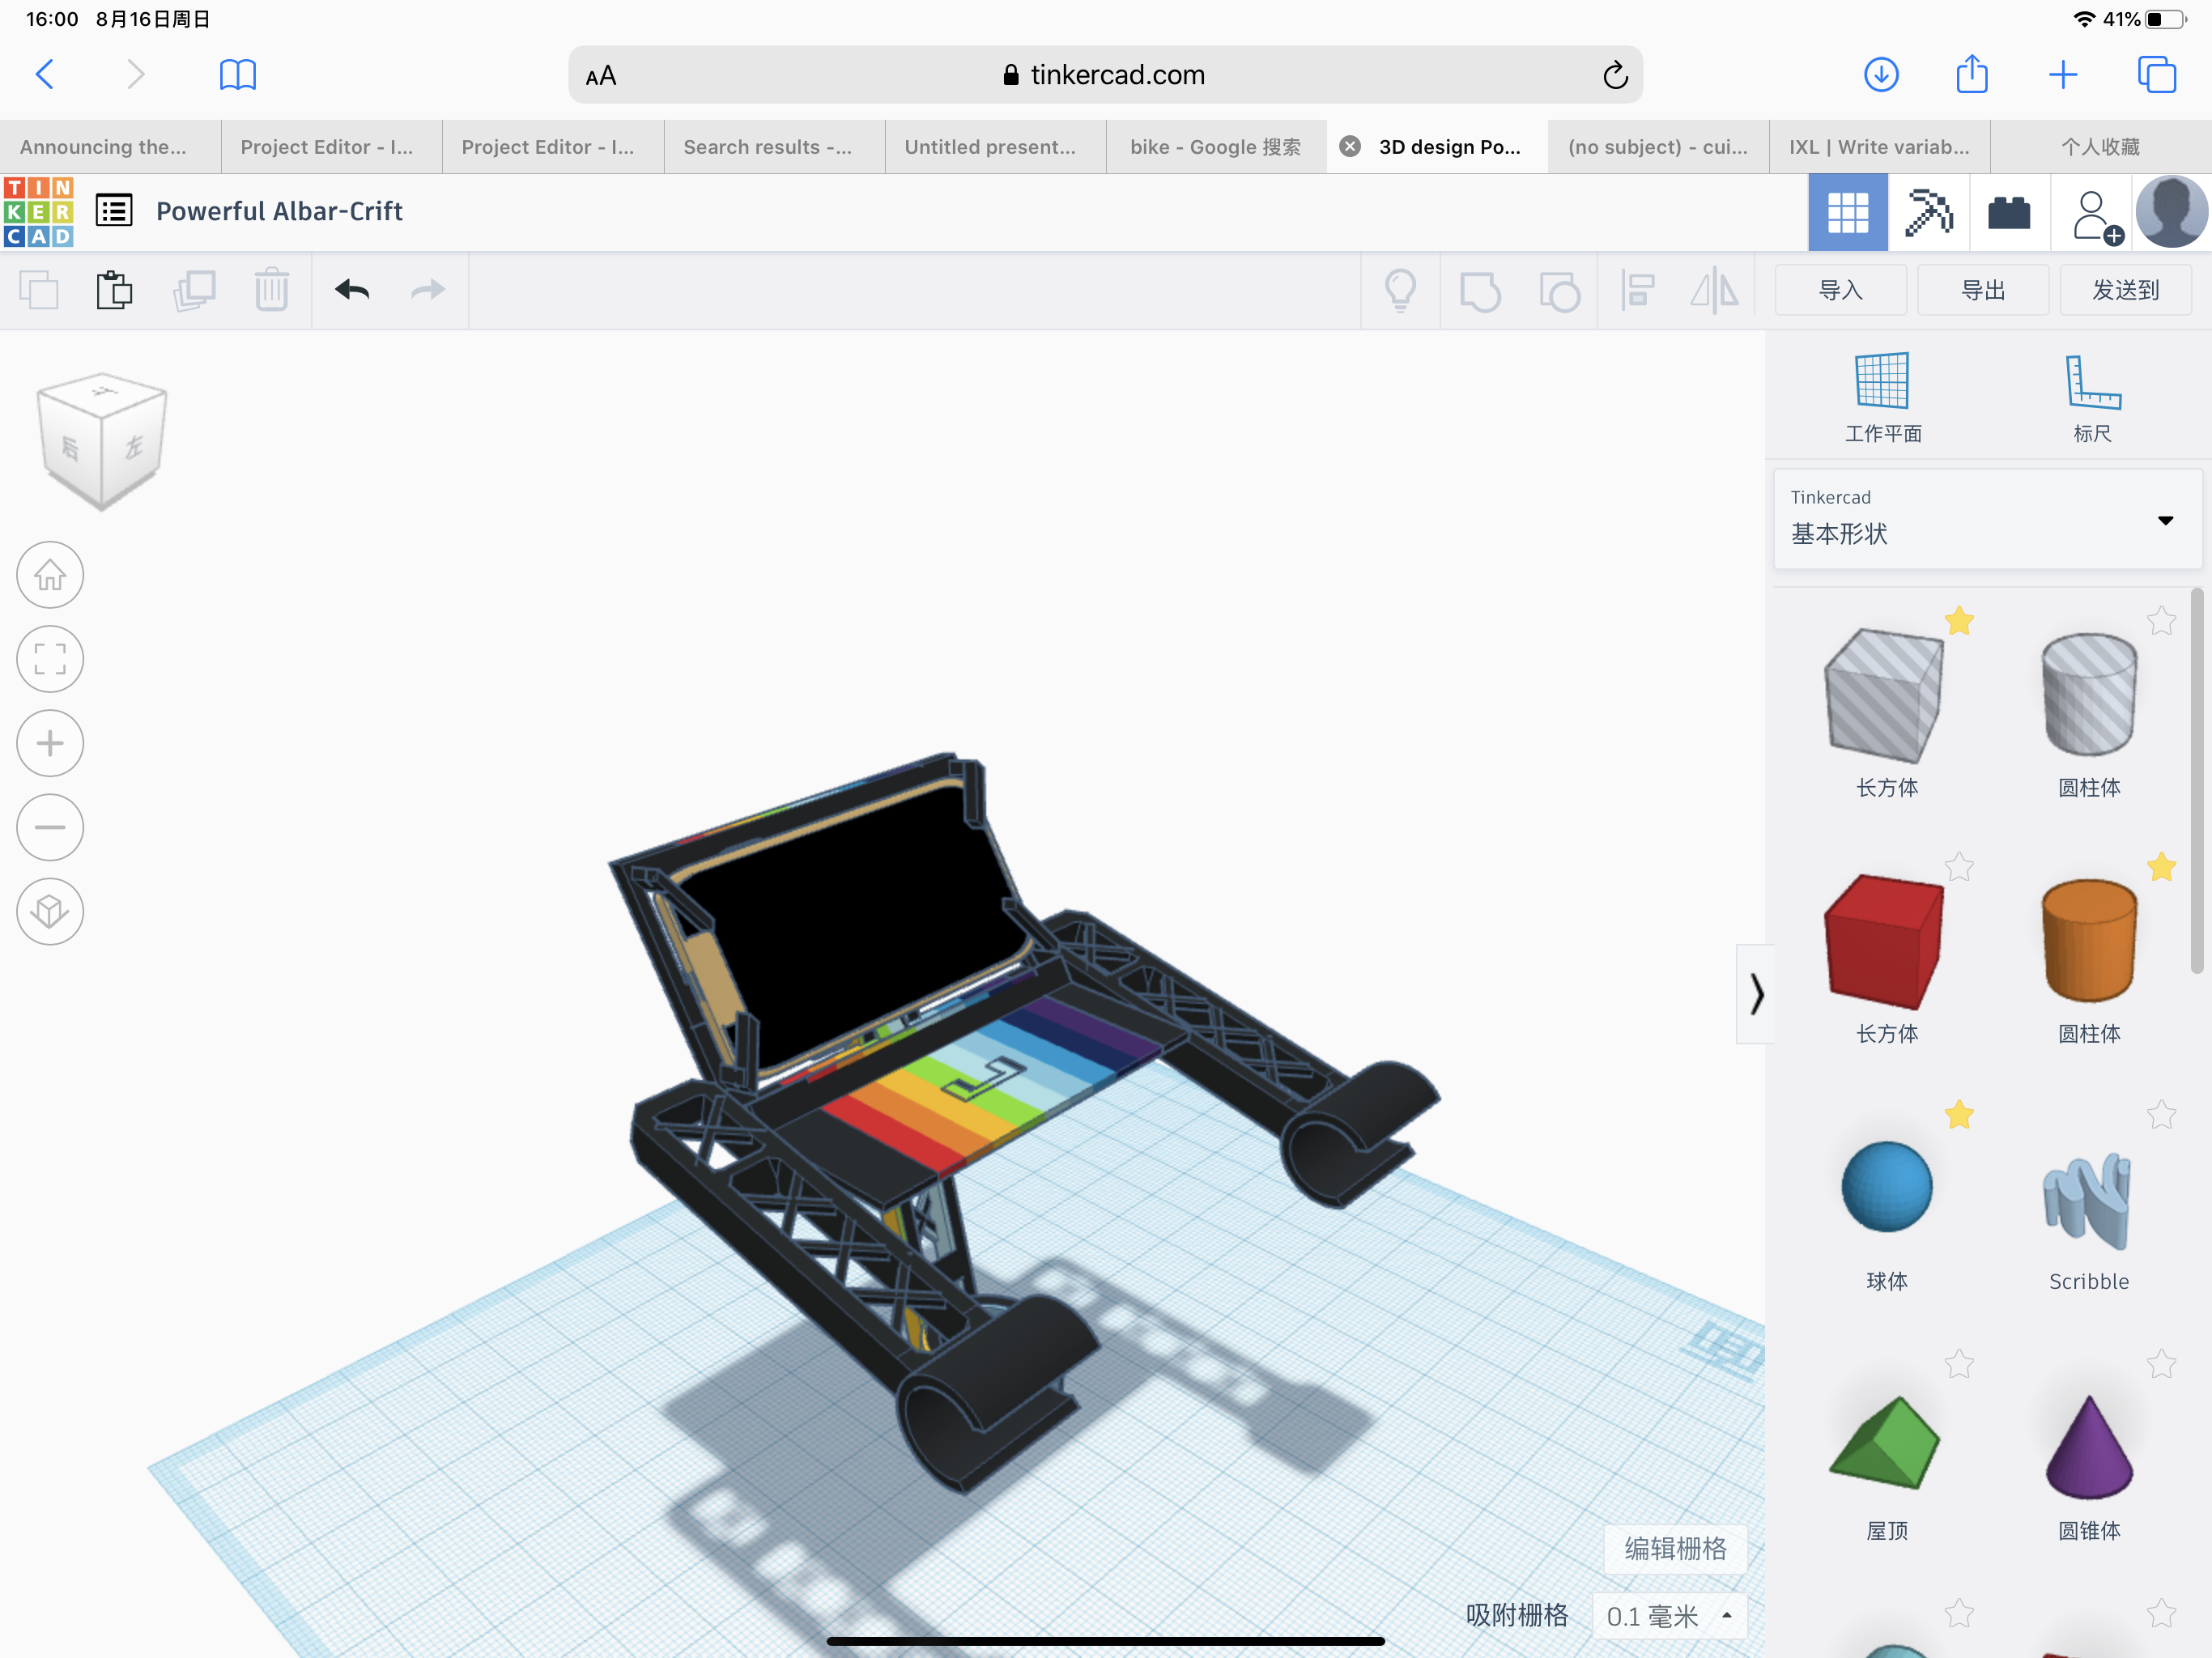Click the home view button

(50, 575)
